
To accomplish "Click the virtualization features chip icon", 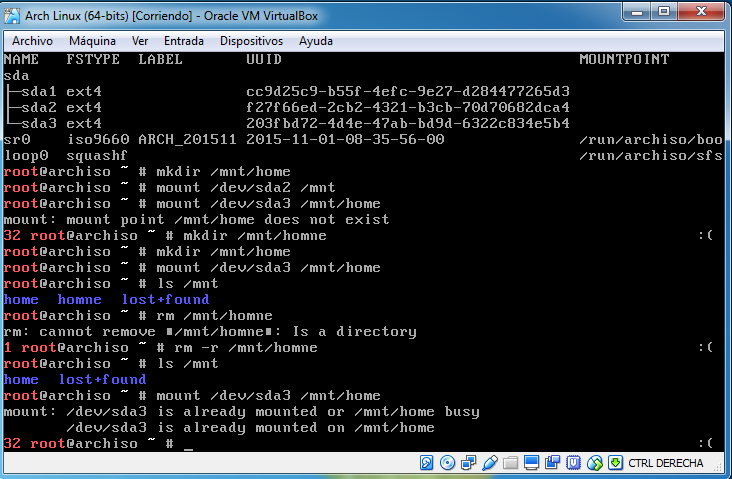I will tap(573, 463).
